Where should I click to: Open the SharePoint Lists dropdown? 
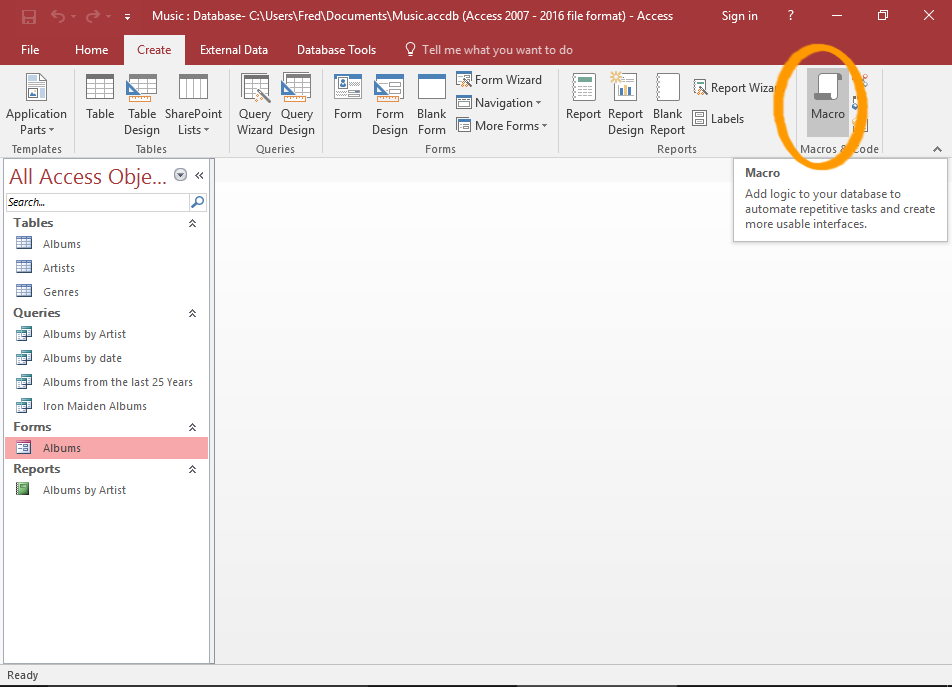[193, 104]
